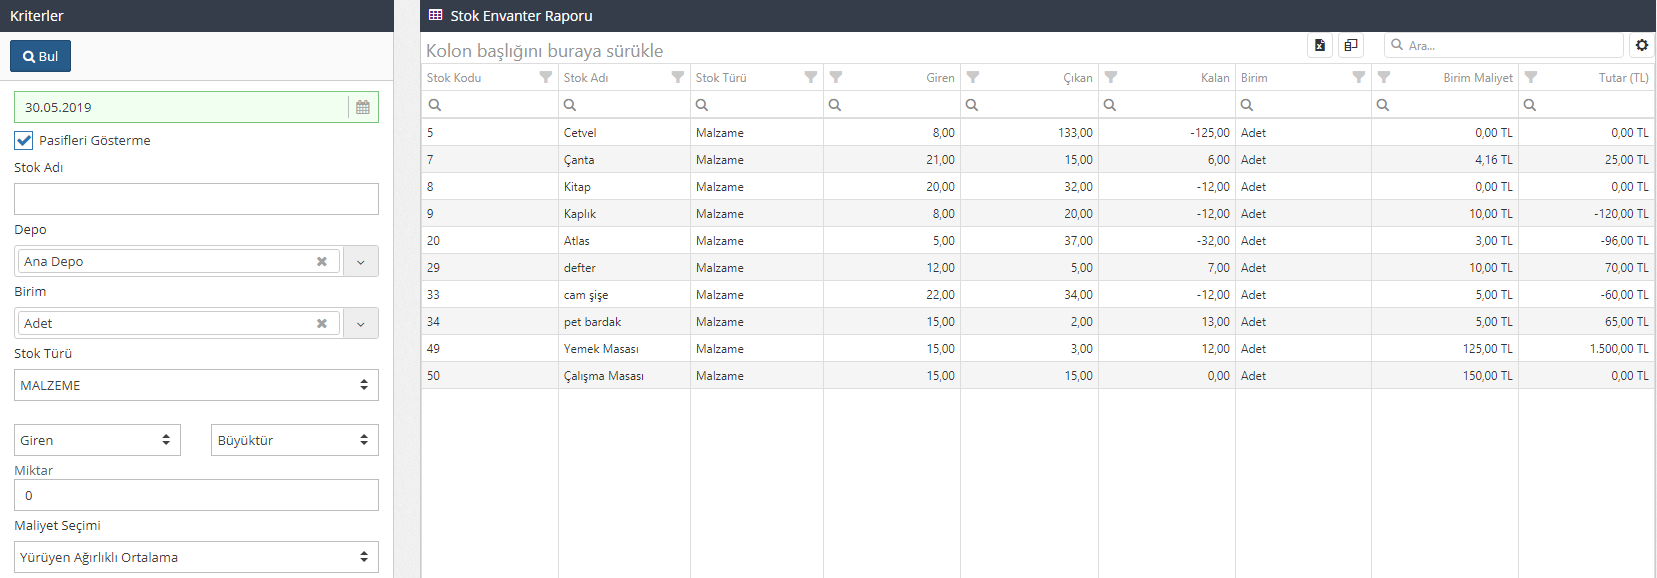
Task: Clear the Ana Depo selection
Action: pyautogui.click(x=322, y=262)
